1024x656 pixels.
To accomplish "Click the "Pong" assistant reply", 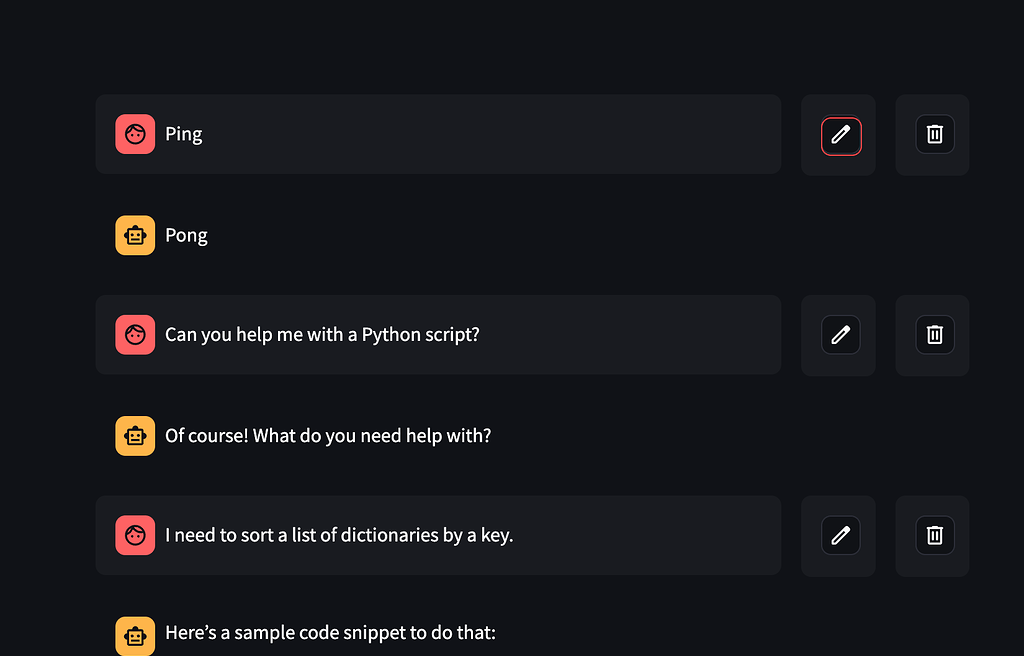I will [186, 235].
